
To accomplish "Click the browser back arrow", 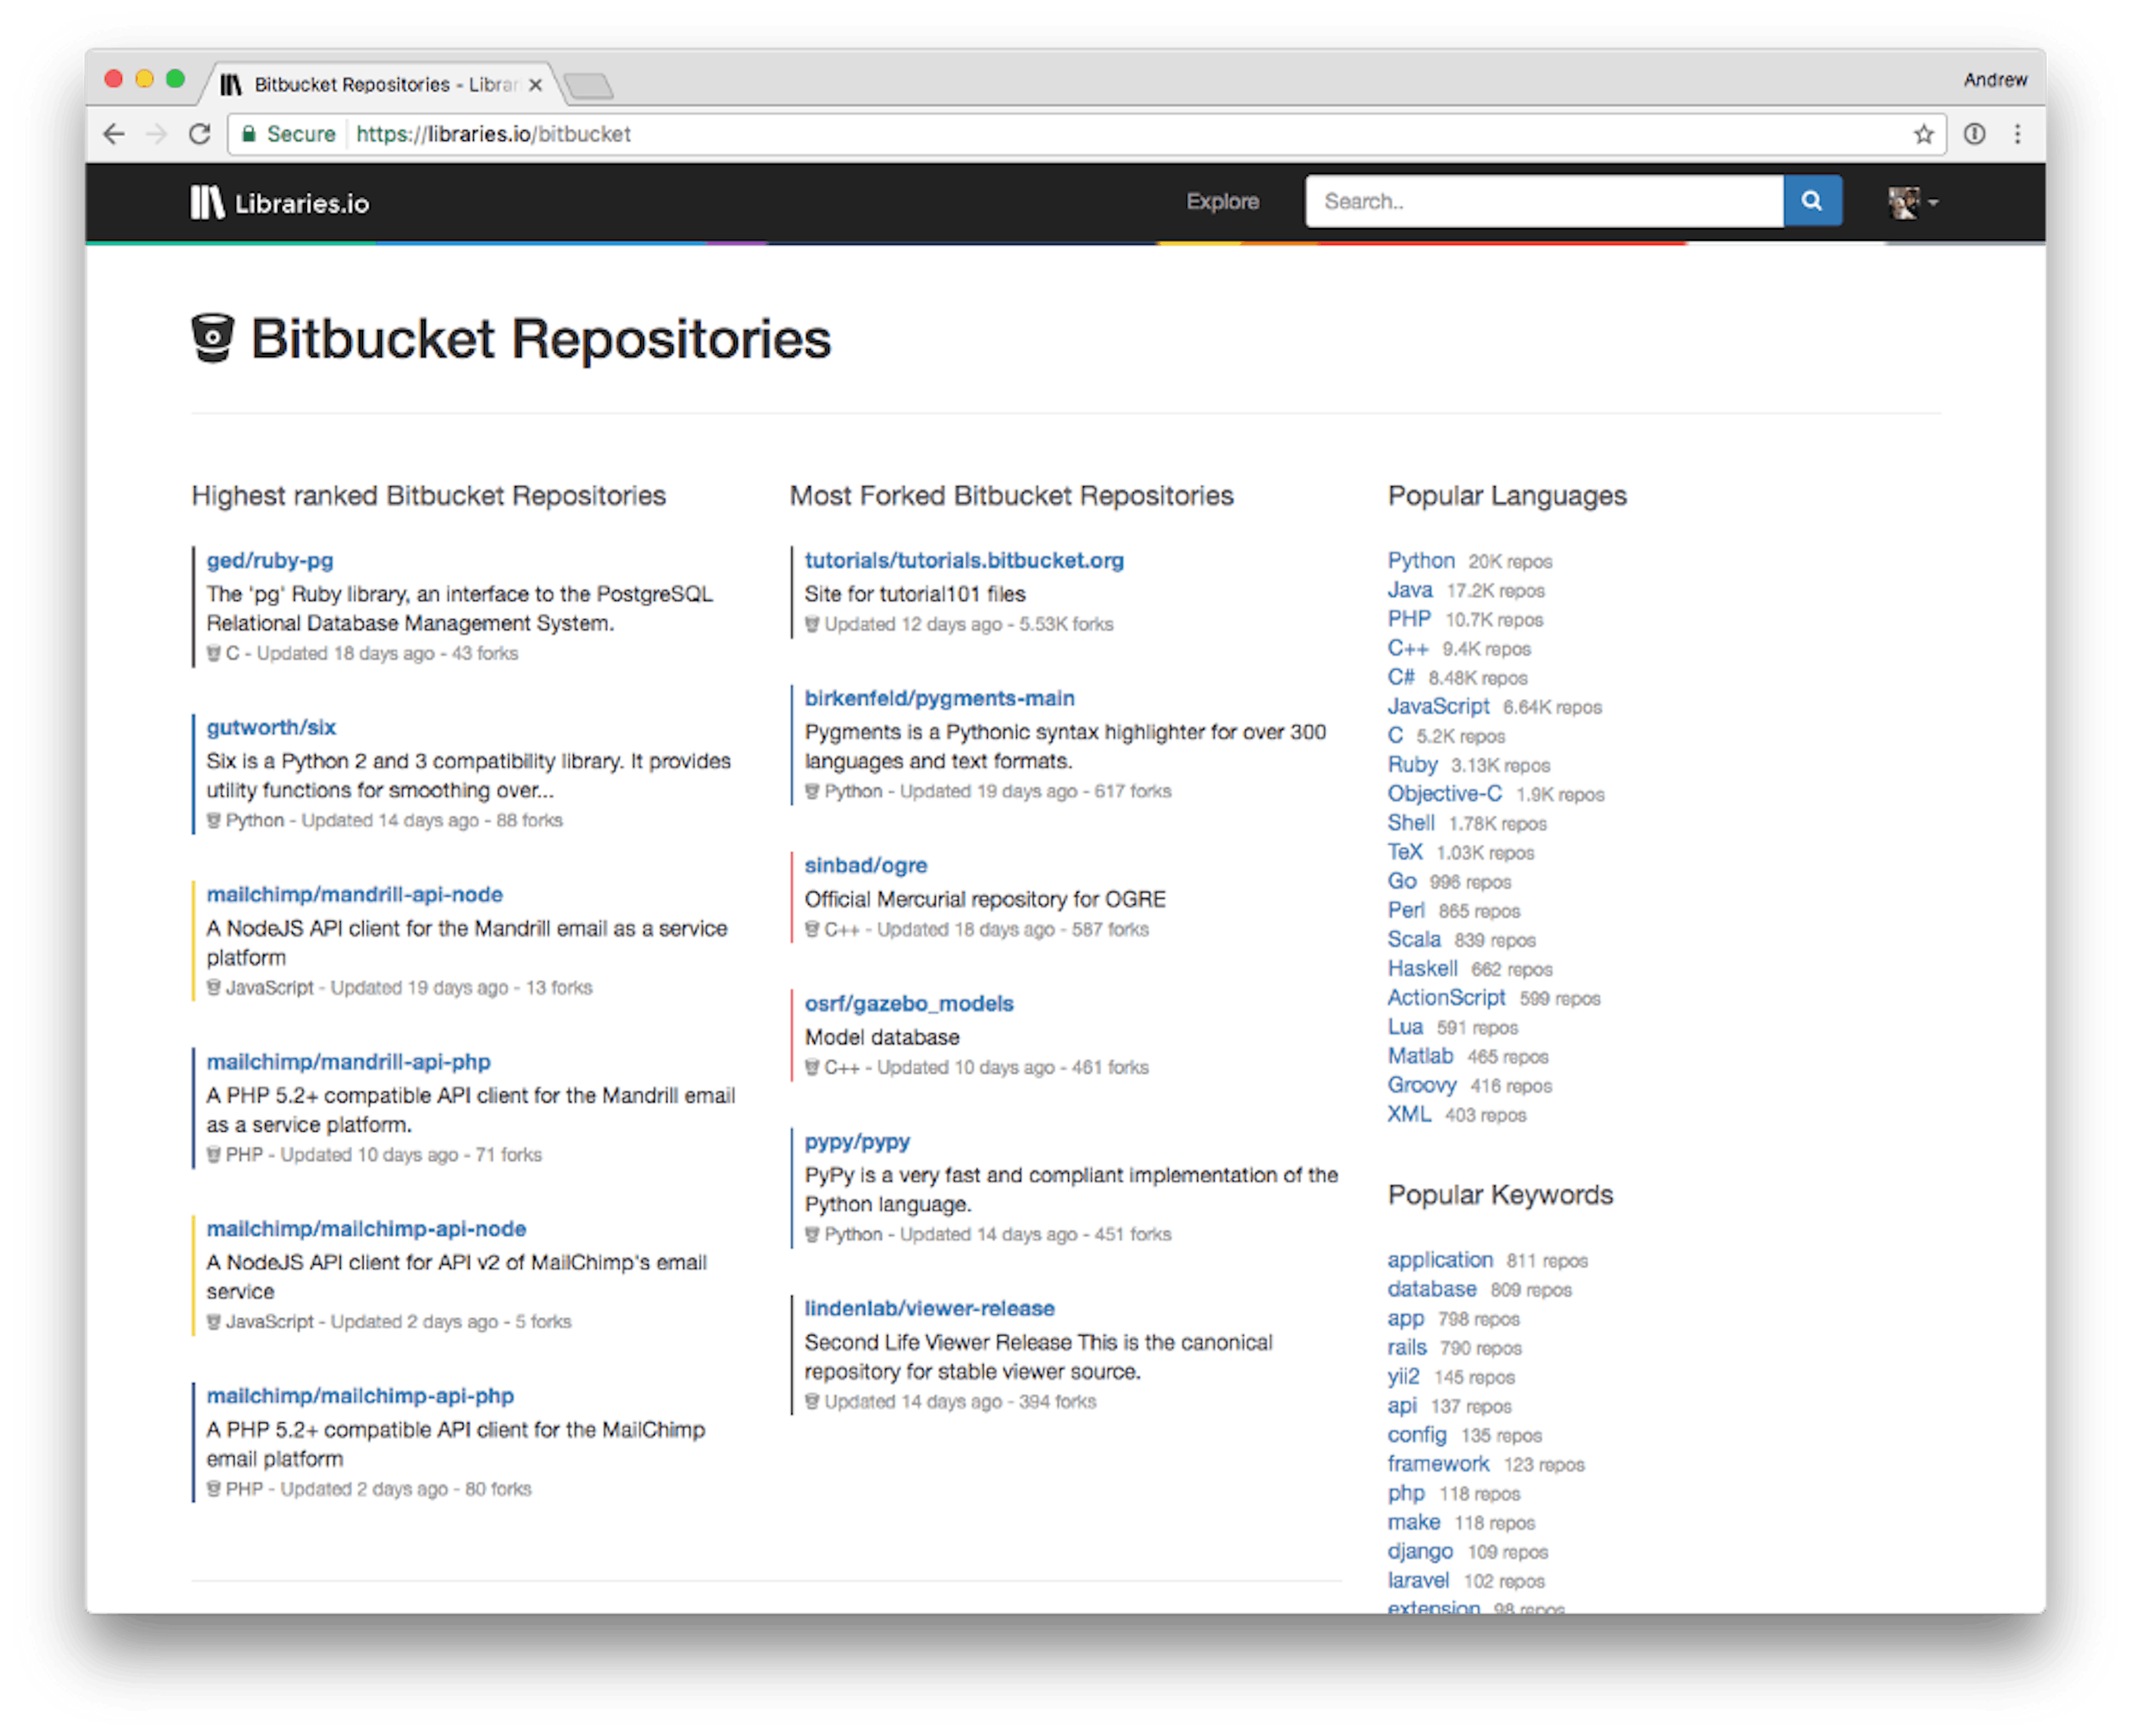I will coord(115,133).
